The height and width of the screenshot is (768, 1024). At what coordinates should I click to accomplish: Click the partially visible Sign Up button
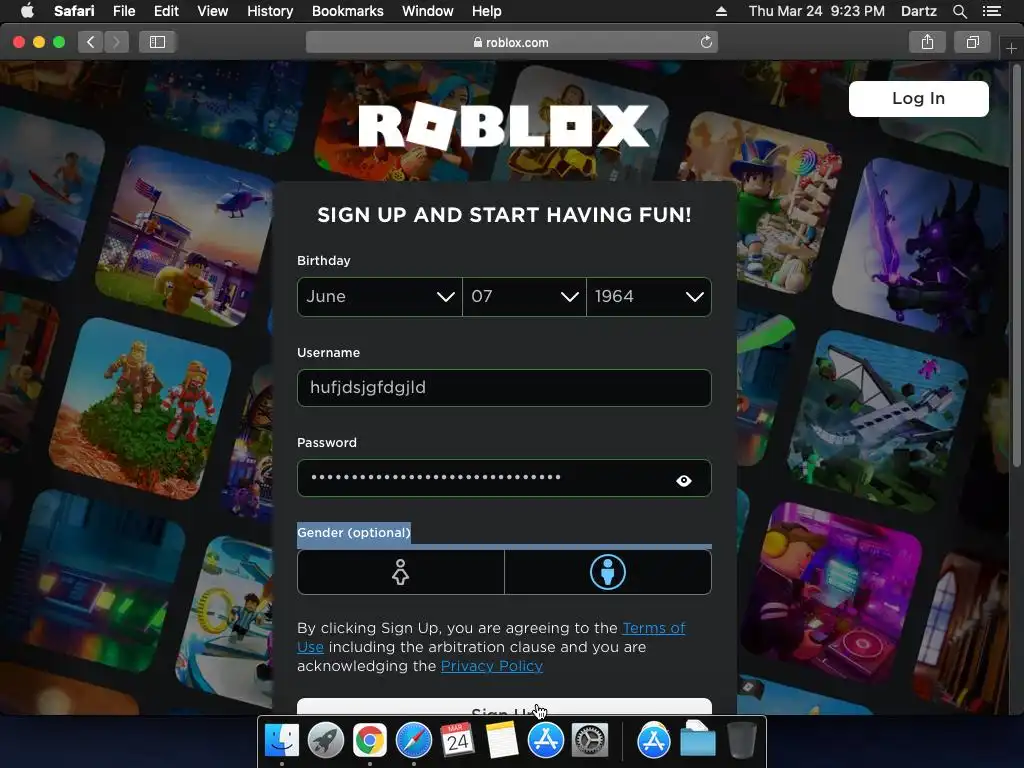504,707
